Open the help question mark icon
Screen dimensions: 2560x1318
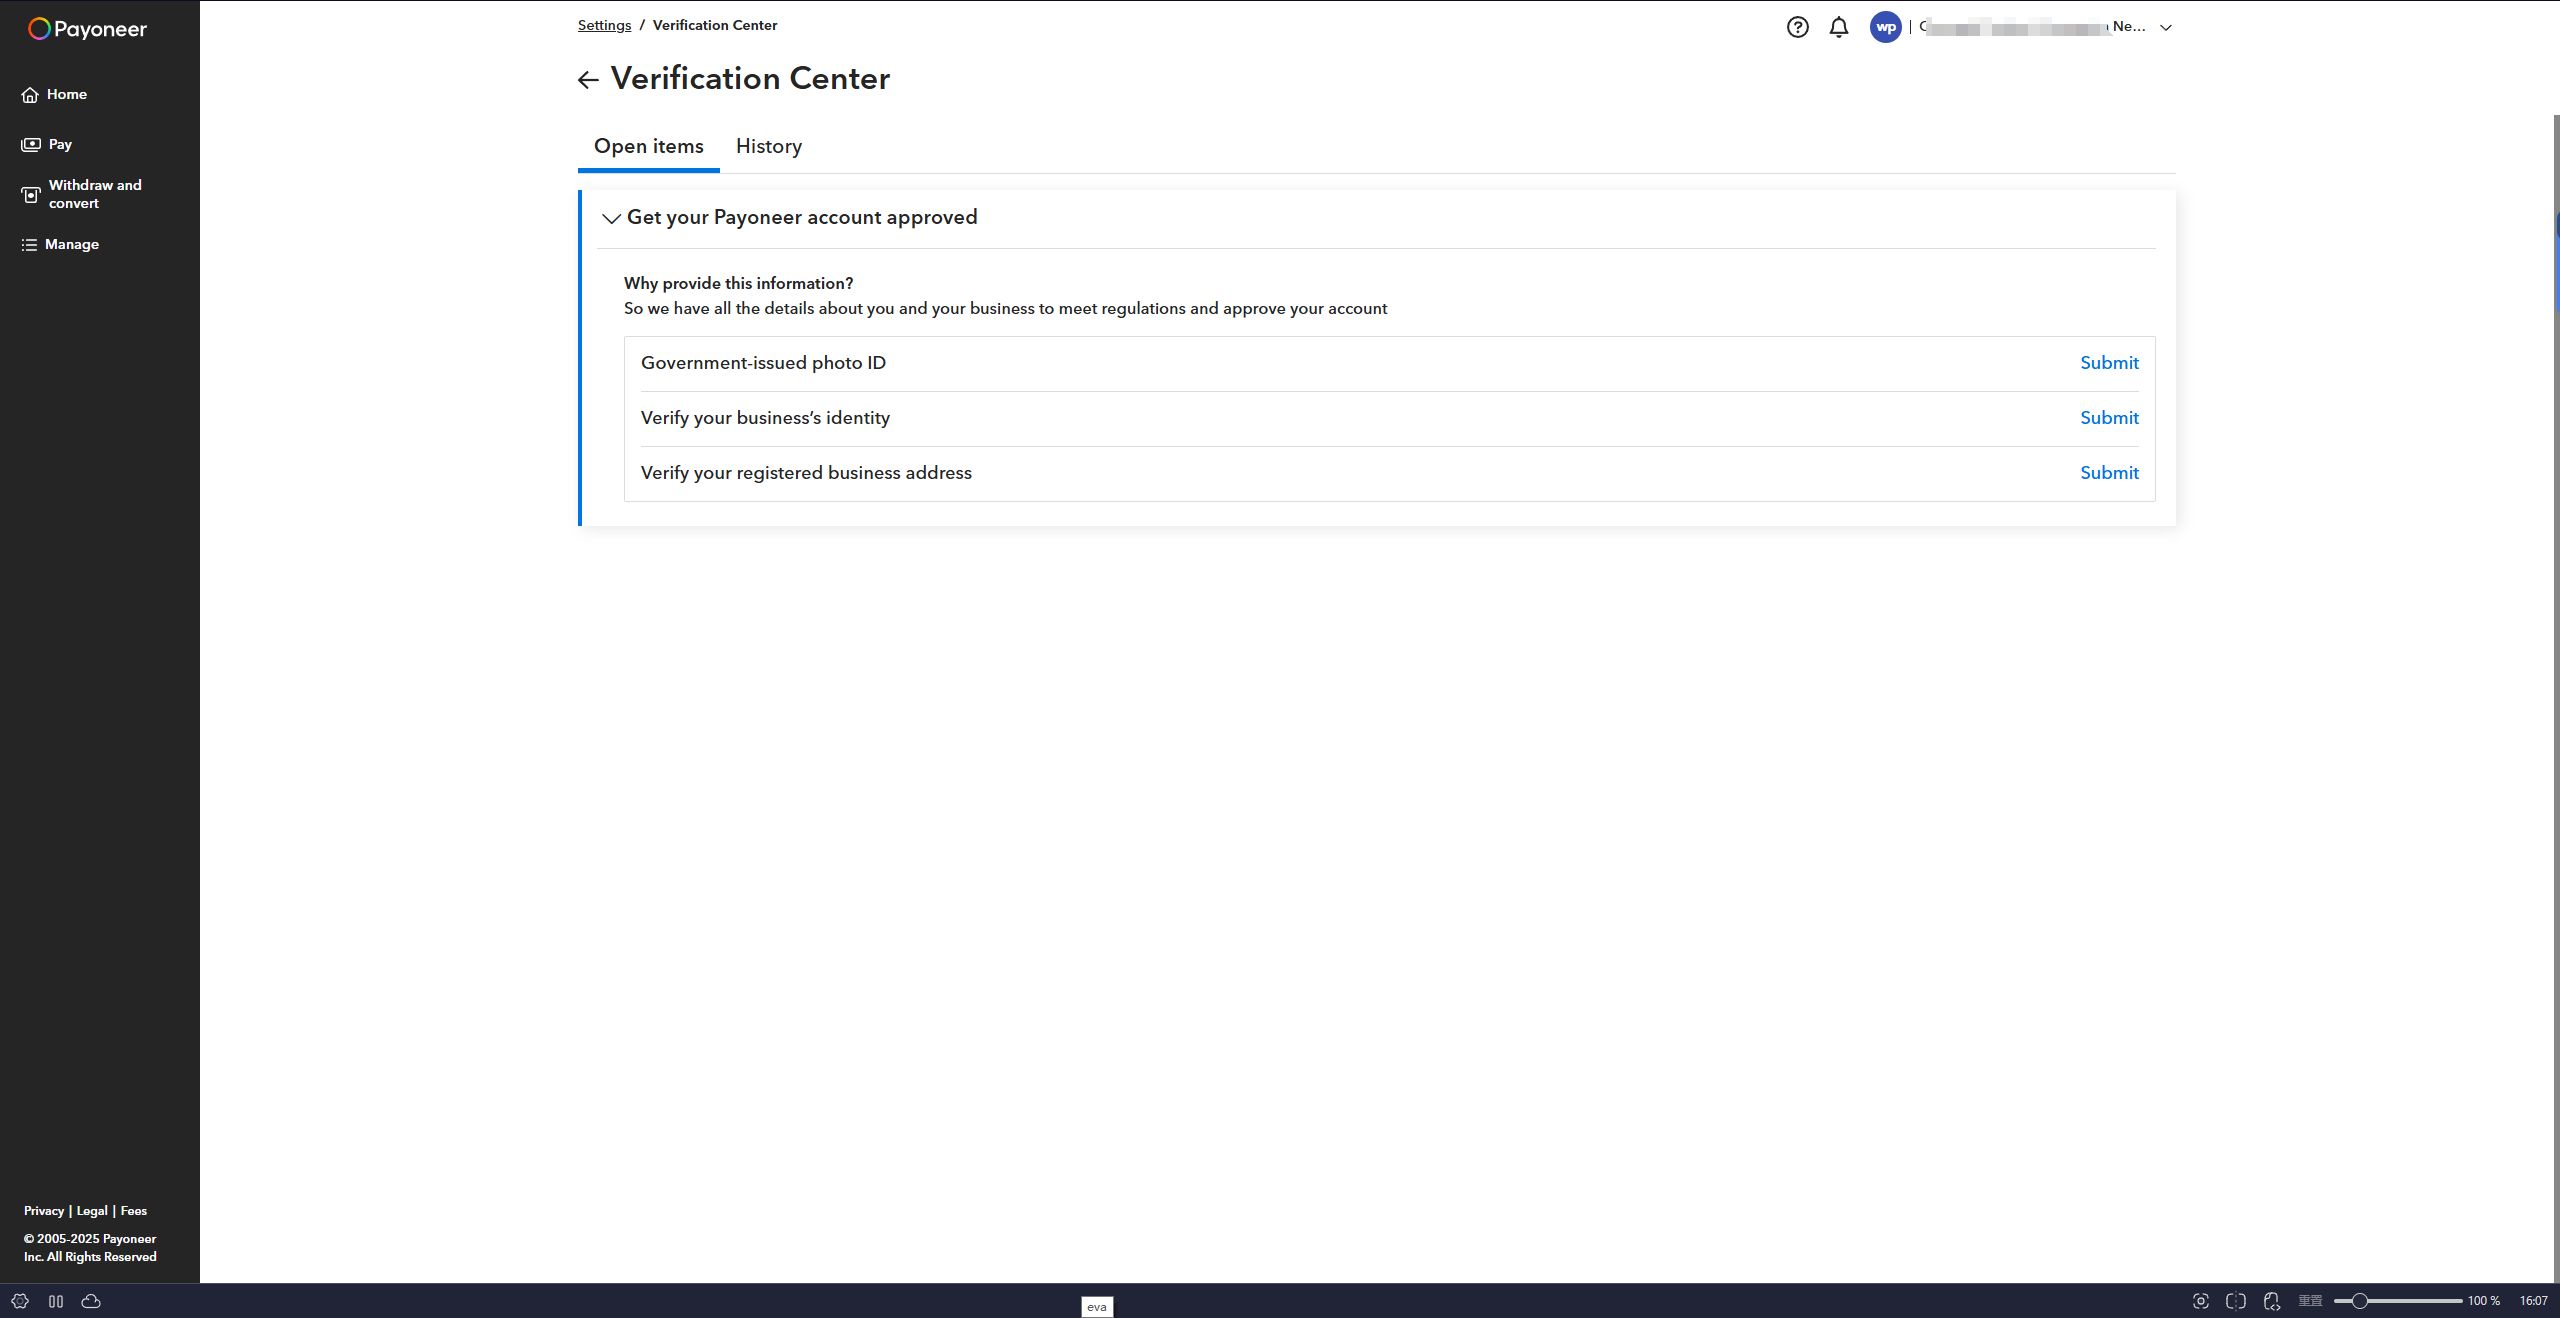pyautogui.click(x=1797, y=27)
